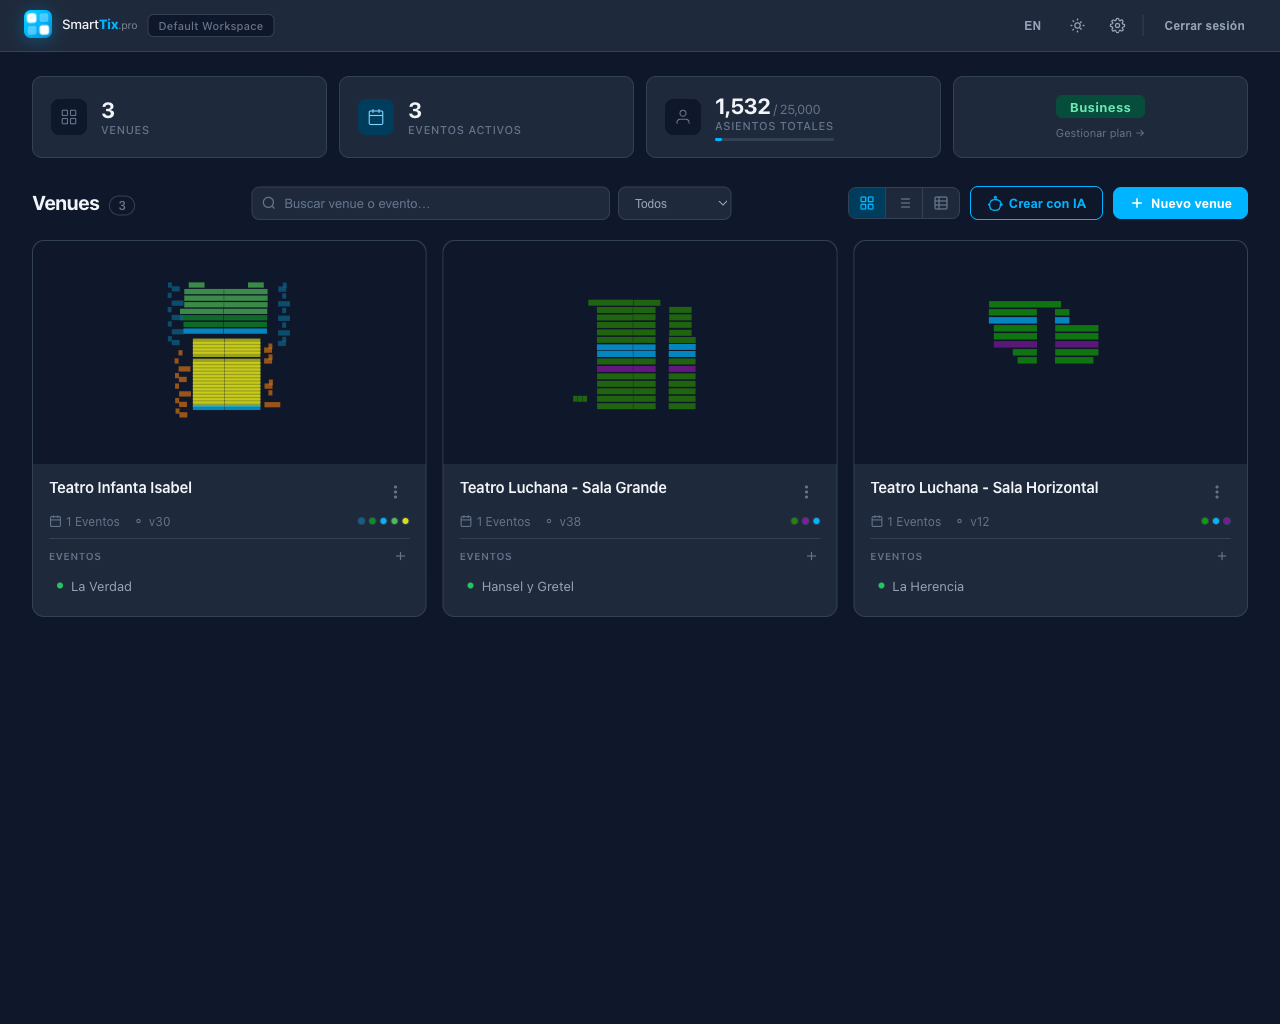Open options menu for Teatro Infanta Isabel
The width and height of the screenshot is (1280, 1024).
[395, 491]
